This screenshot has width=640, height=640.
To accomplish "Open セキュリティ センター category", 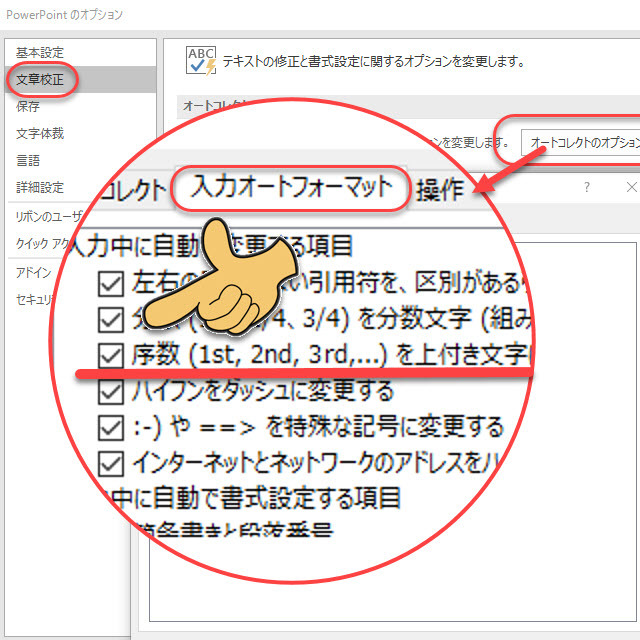I will 35,300.
